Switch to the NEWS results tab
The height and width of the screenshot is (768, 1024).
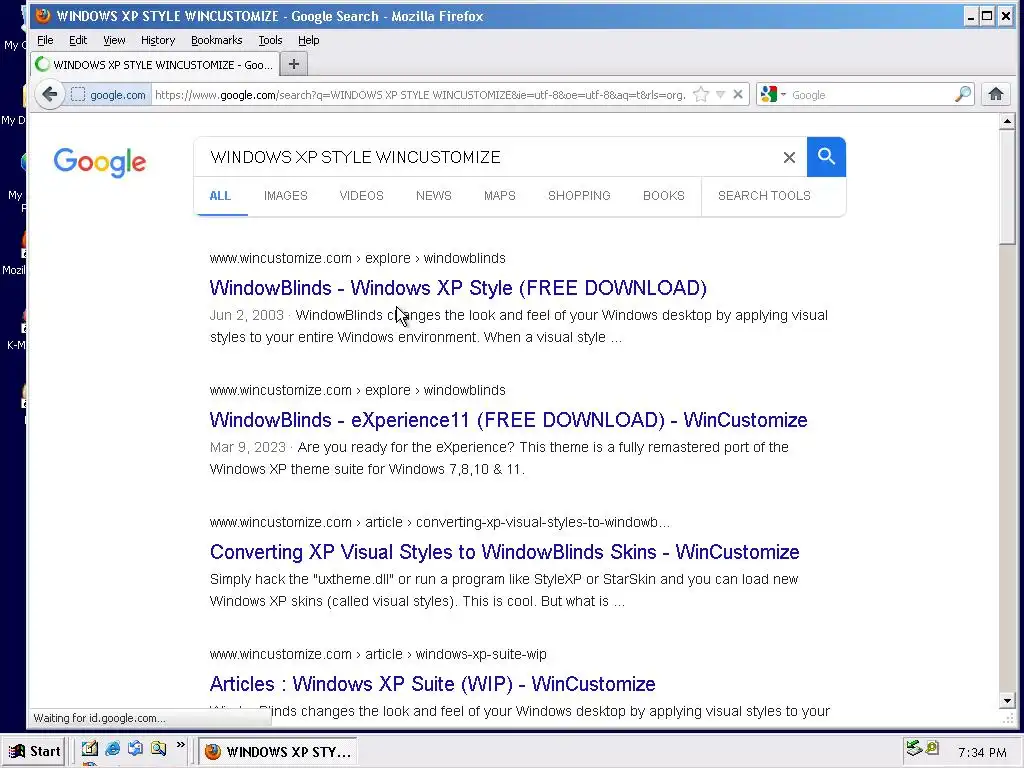click(x=434, y=196)
